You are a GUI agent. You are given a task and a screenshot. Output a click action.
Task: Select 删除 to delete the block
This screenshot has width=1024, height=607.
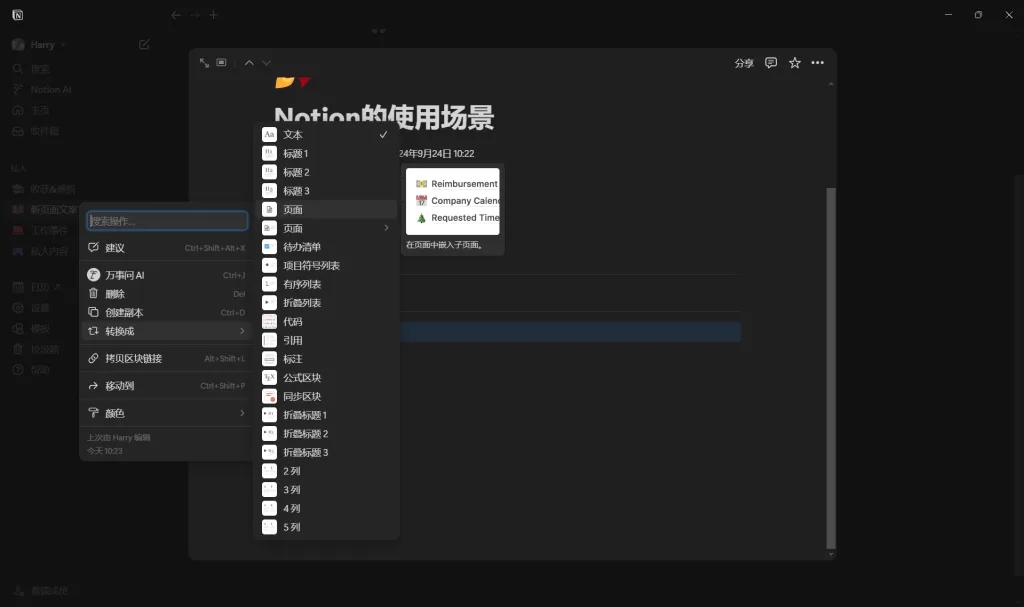[x=167, y=294]
